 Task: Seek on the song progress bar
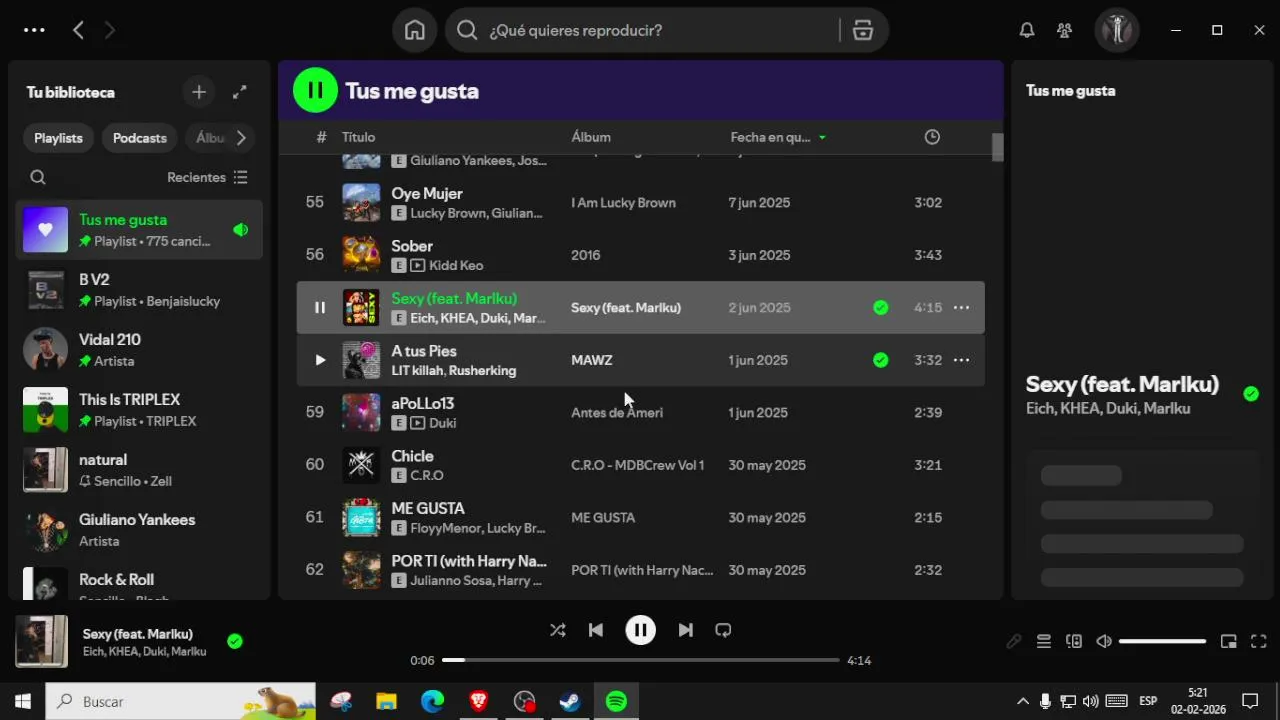pyautogui.click(x=640, y=660)
